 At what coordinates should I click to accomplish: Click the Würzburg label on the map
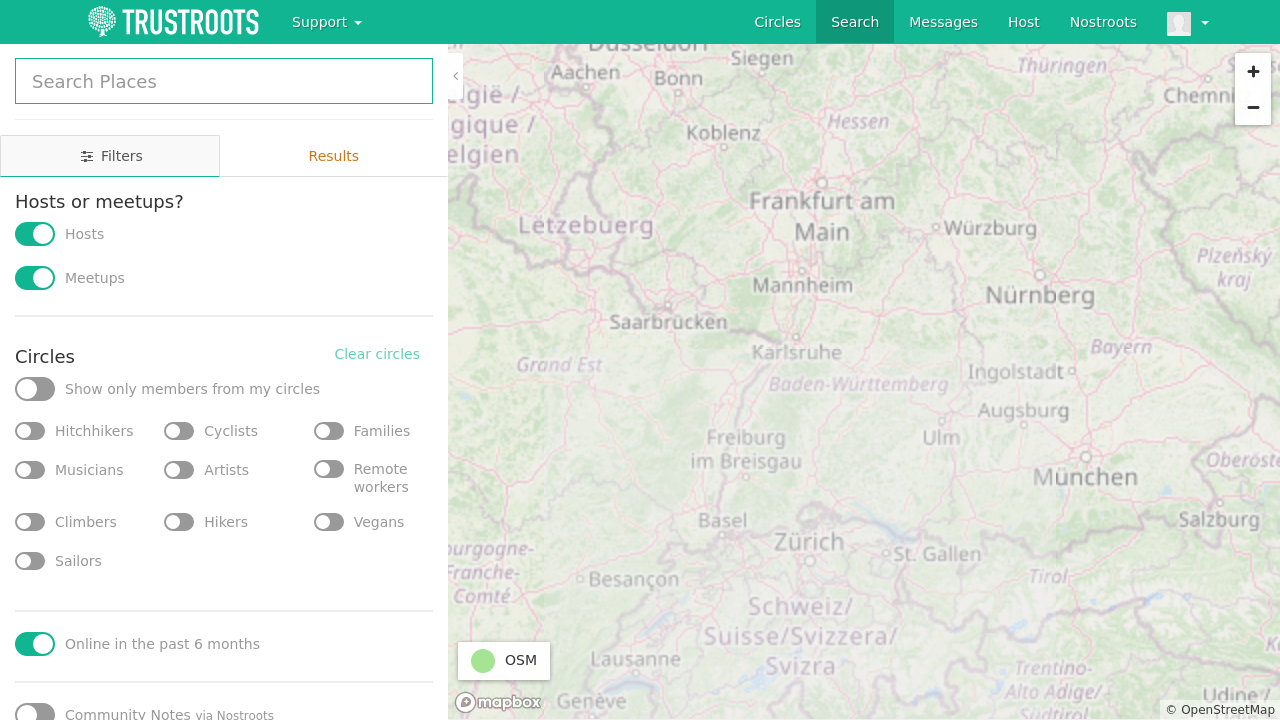tap(990, 228)
